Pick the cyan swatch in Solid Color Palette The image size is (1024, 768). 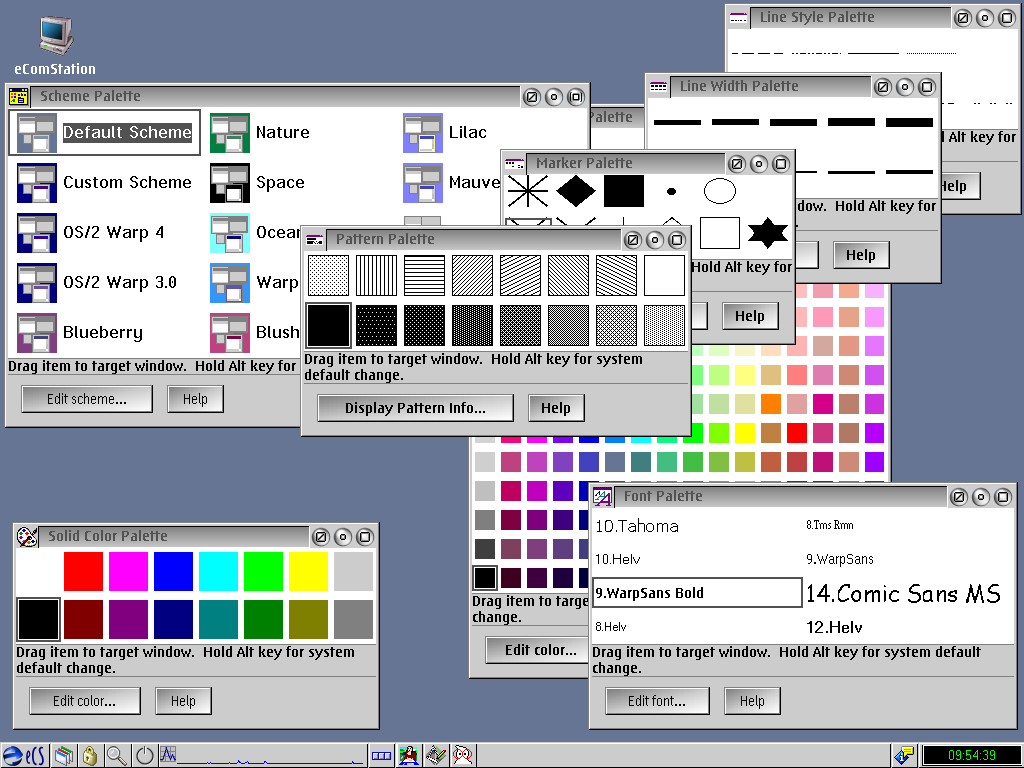point(218,571)
